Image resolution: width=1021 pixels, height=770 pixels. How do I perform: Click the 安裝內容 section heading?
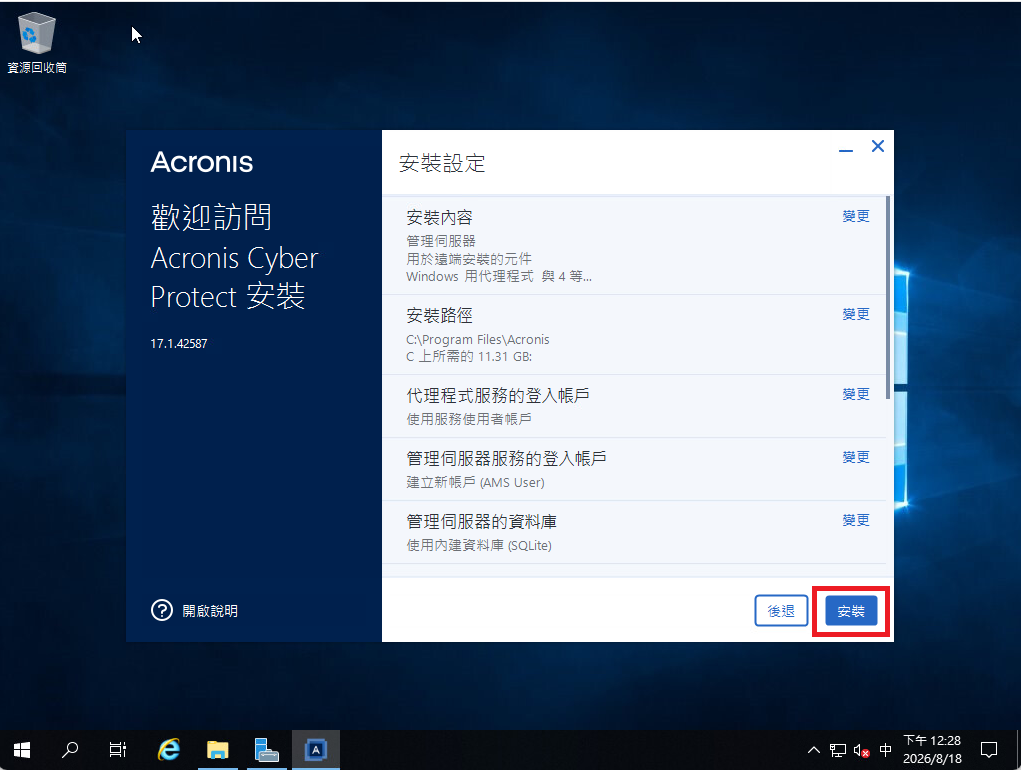(439, 217)
